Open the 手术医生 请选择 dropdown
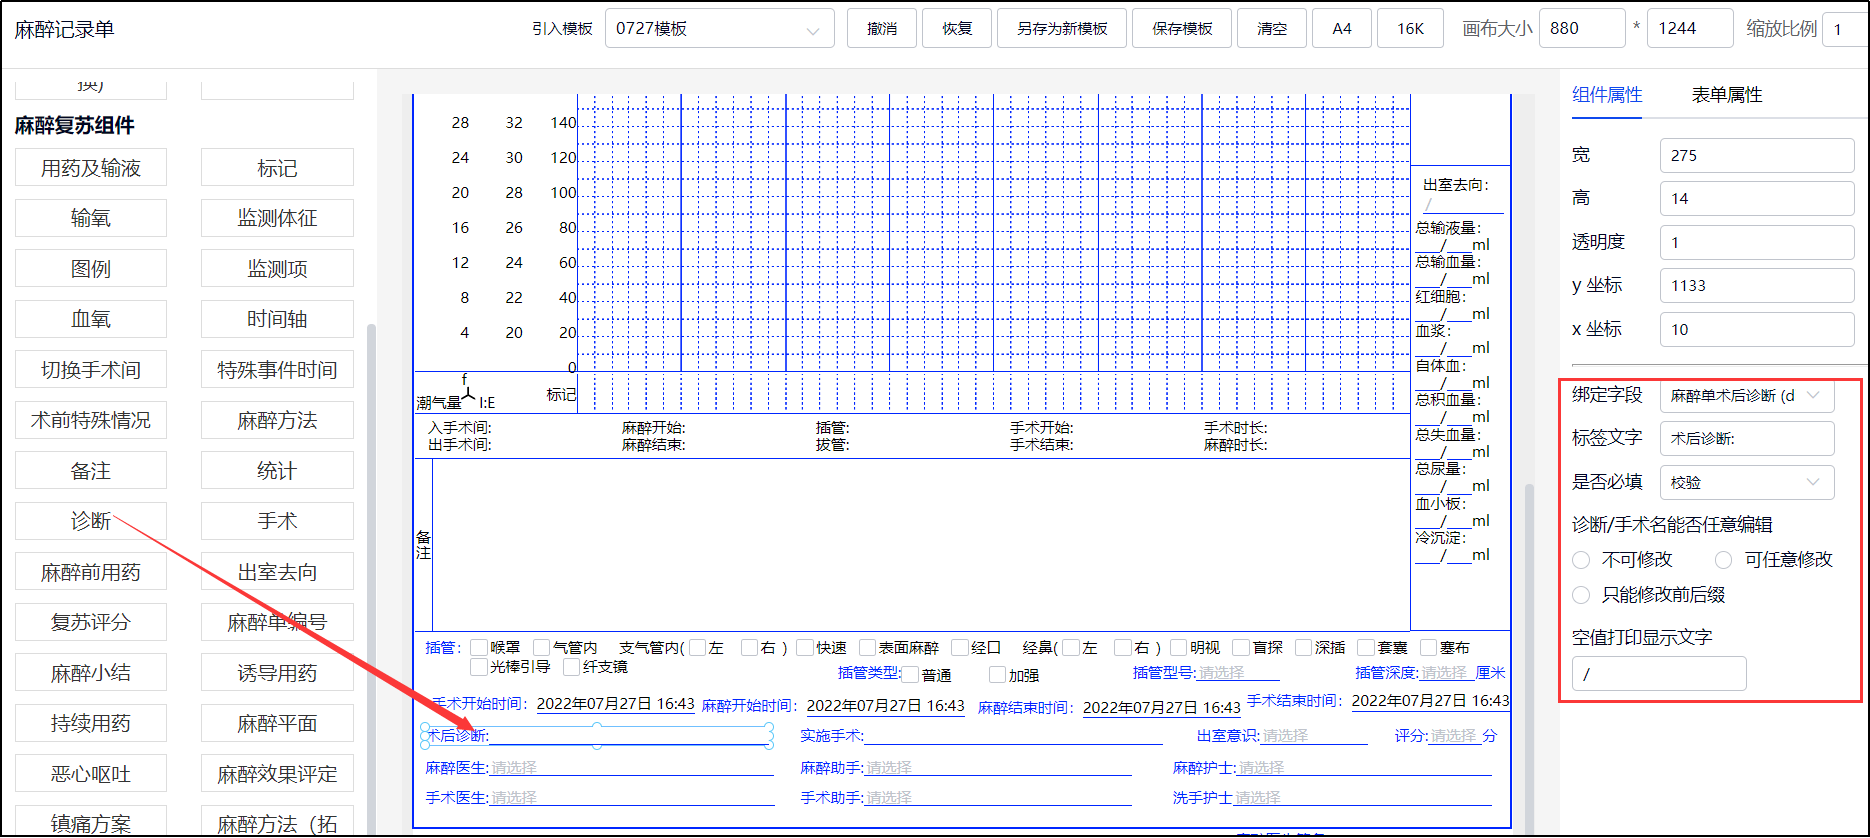The image size is (1870, 838). click(631, 798)
